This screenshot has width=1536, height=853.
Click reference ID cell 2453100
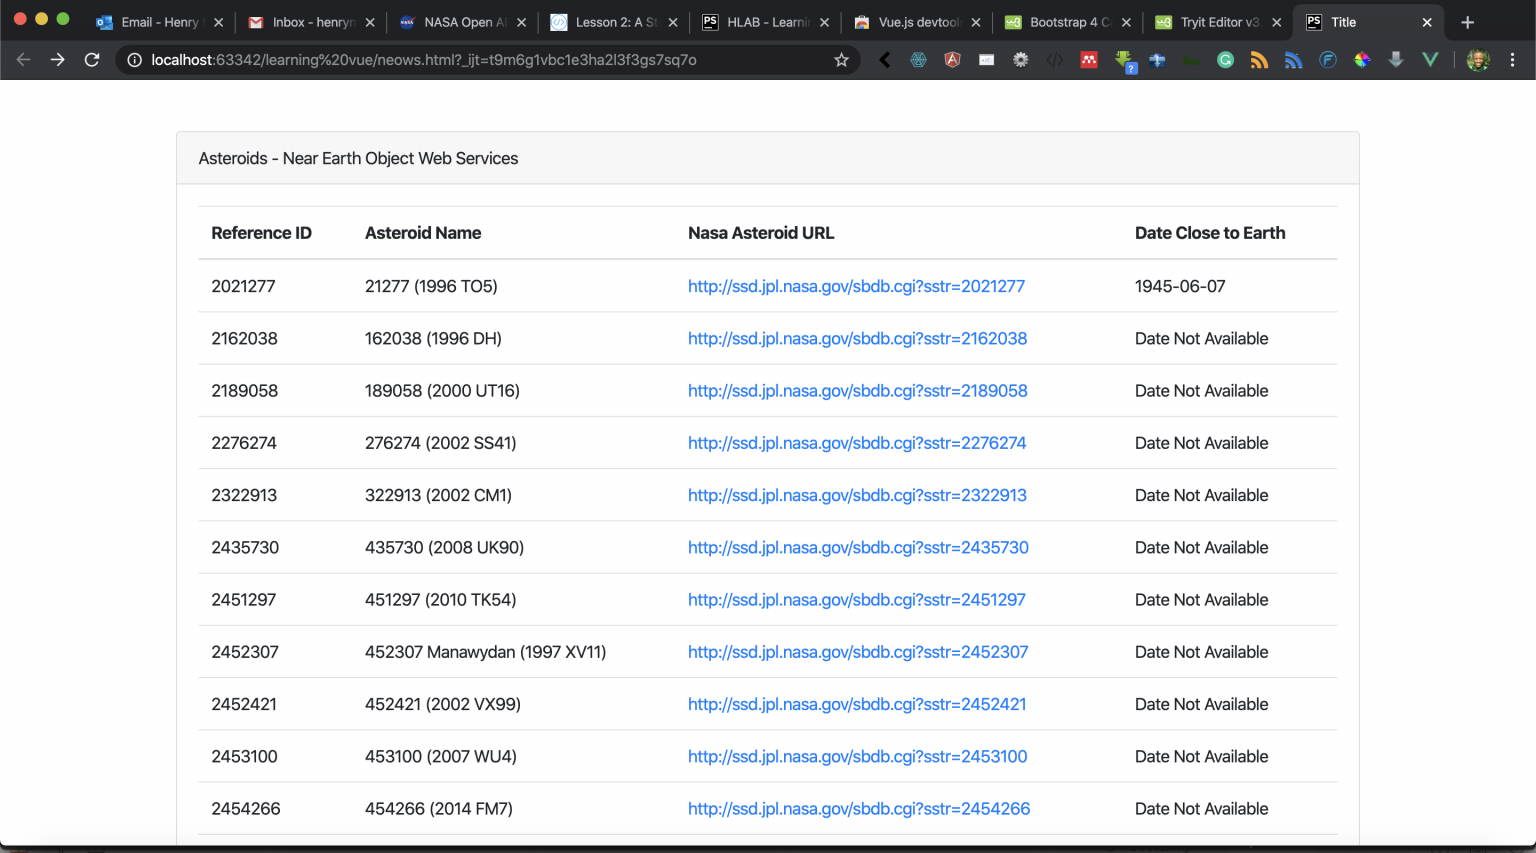[244, 756]
